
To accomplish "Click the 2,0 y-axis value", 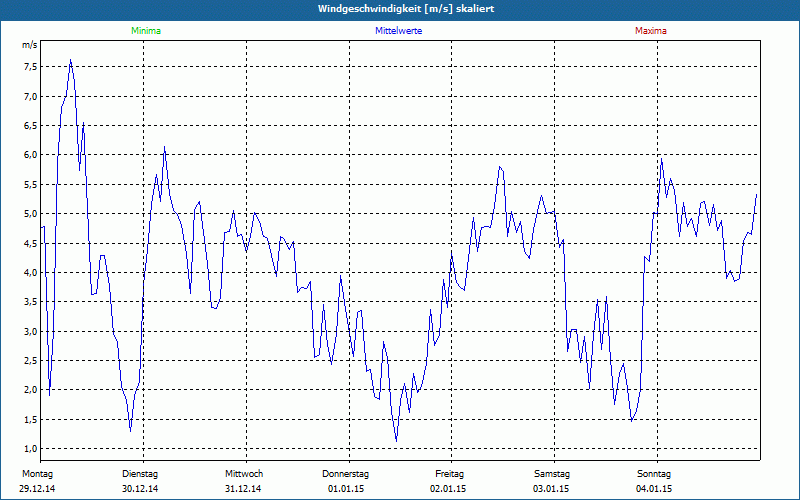I will (30, 390).
